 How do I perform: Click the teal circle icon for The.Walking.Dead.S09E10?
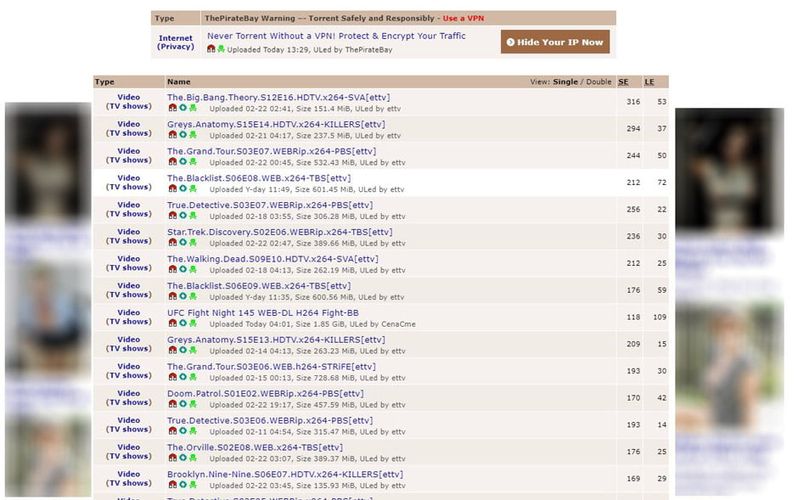183,269
